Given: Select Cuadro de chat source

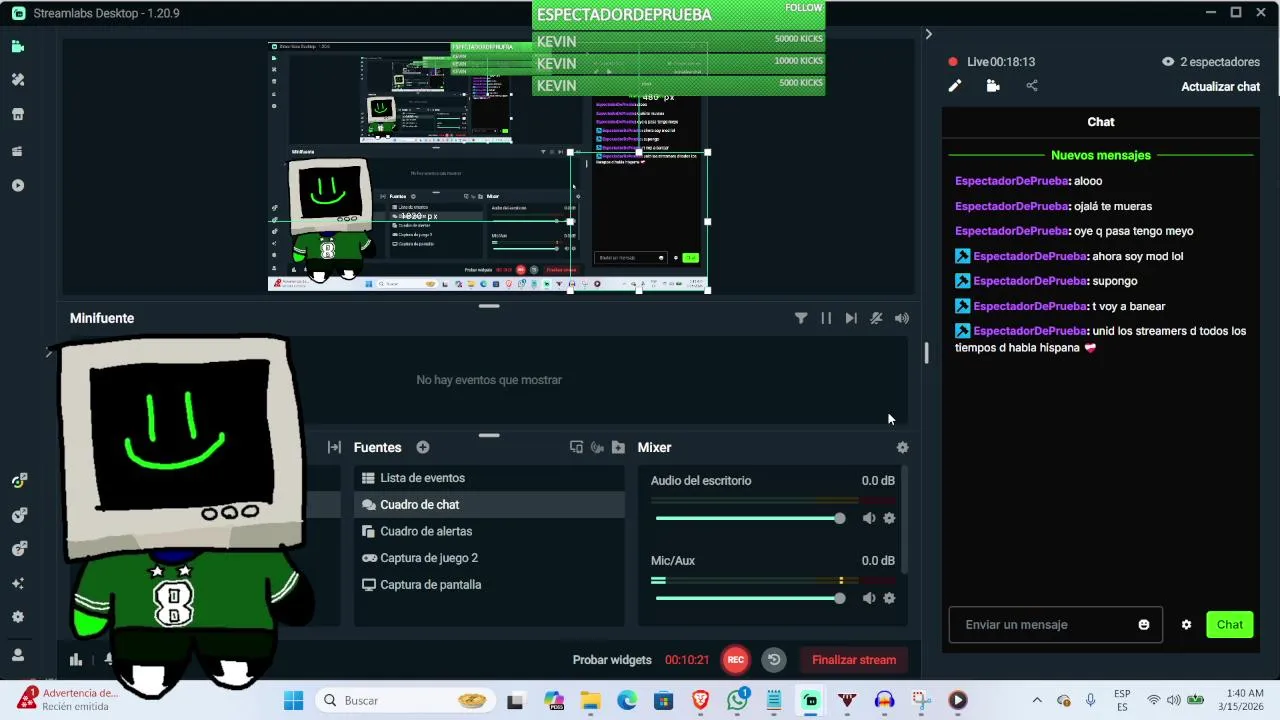Looking at the screenshot, I should (489, 505).
